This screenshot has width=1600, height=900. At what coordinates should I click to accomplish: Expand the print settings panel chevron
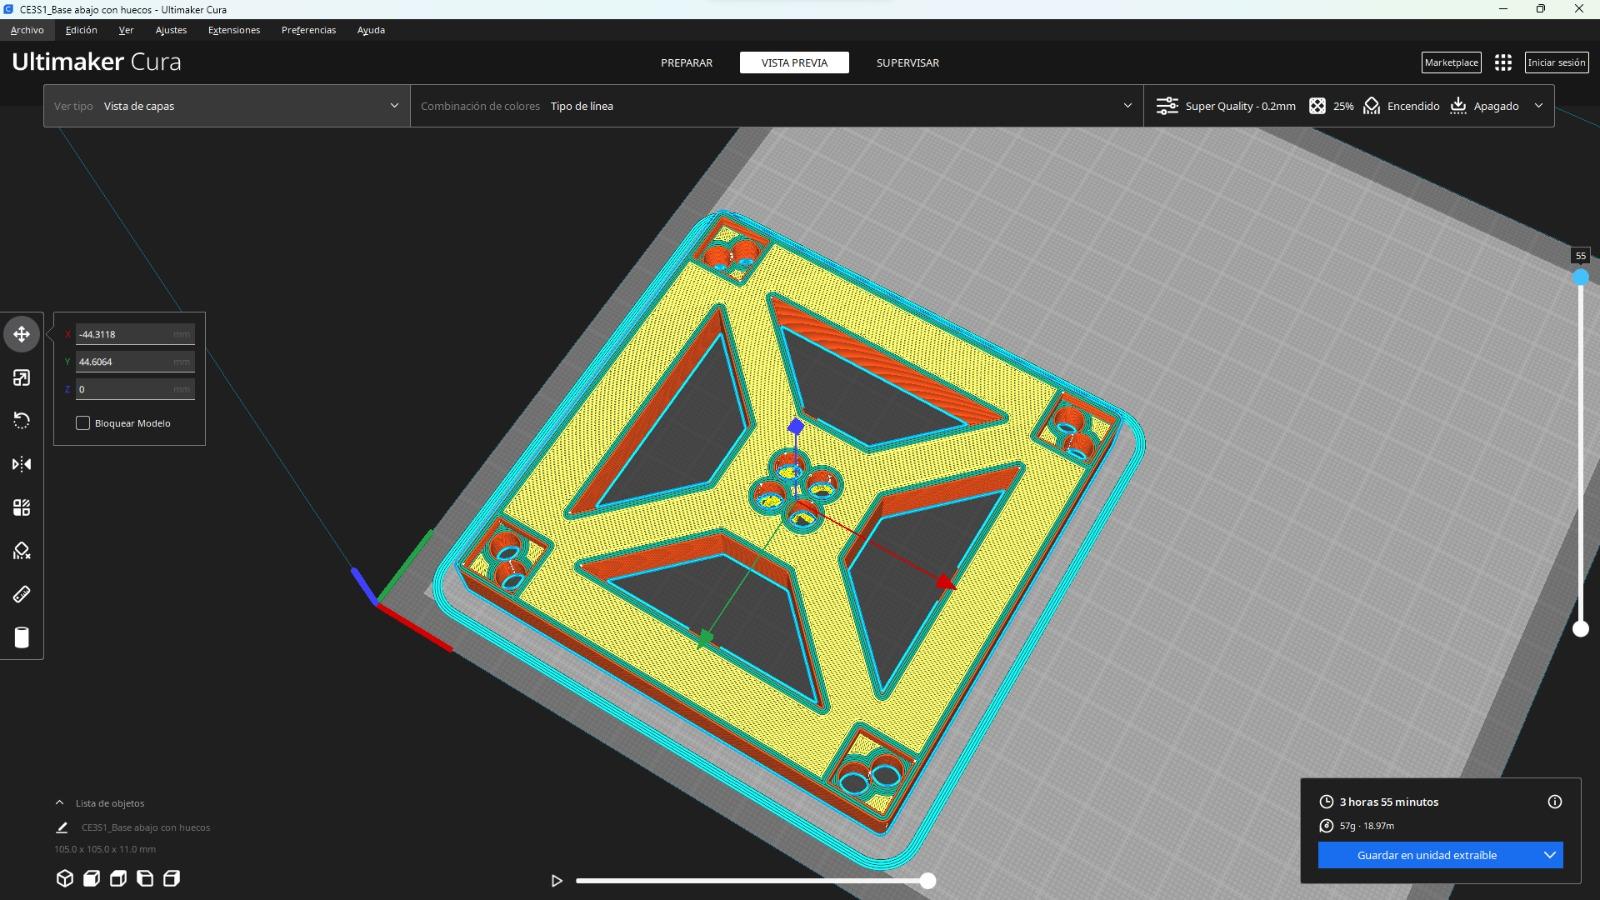[x=1538, y=106]
